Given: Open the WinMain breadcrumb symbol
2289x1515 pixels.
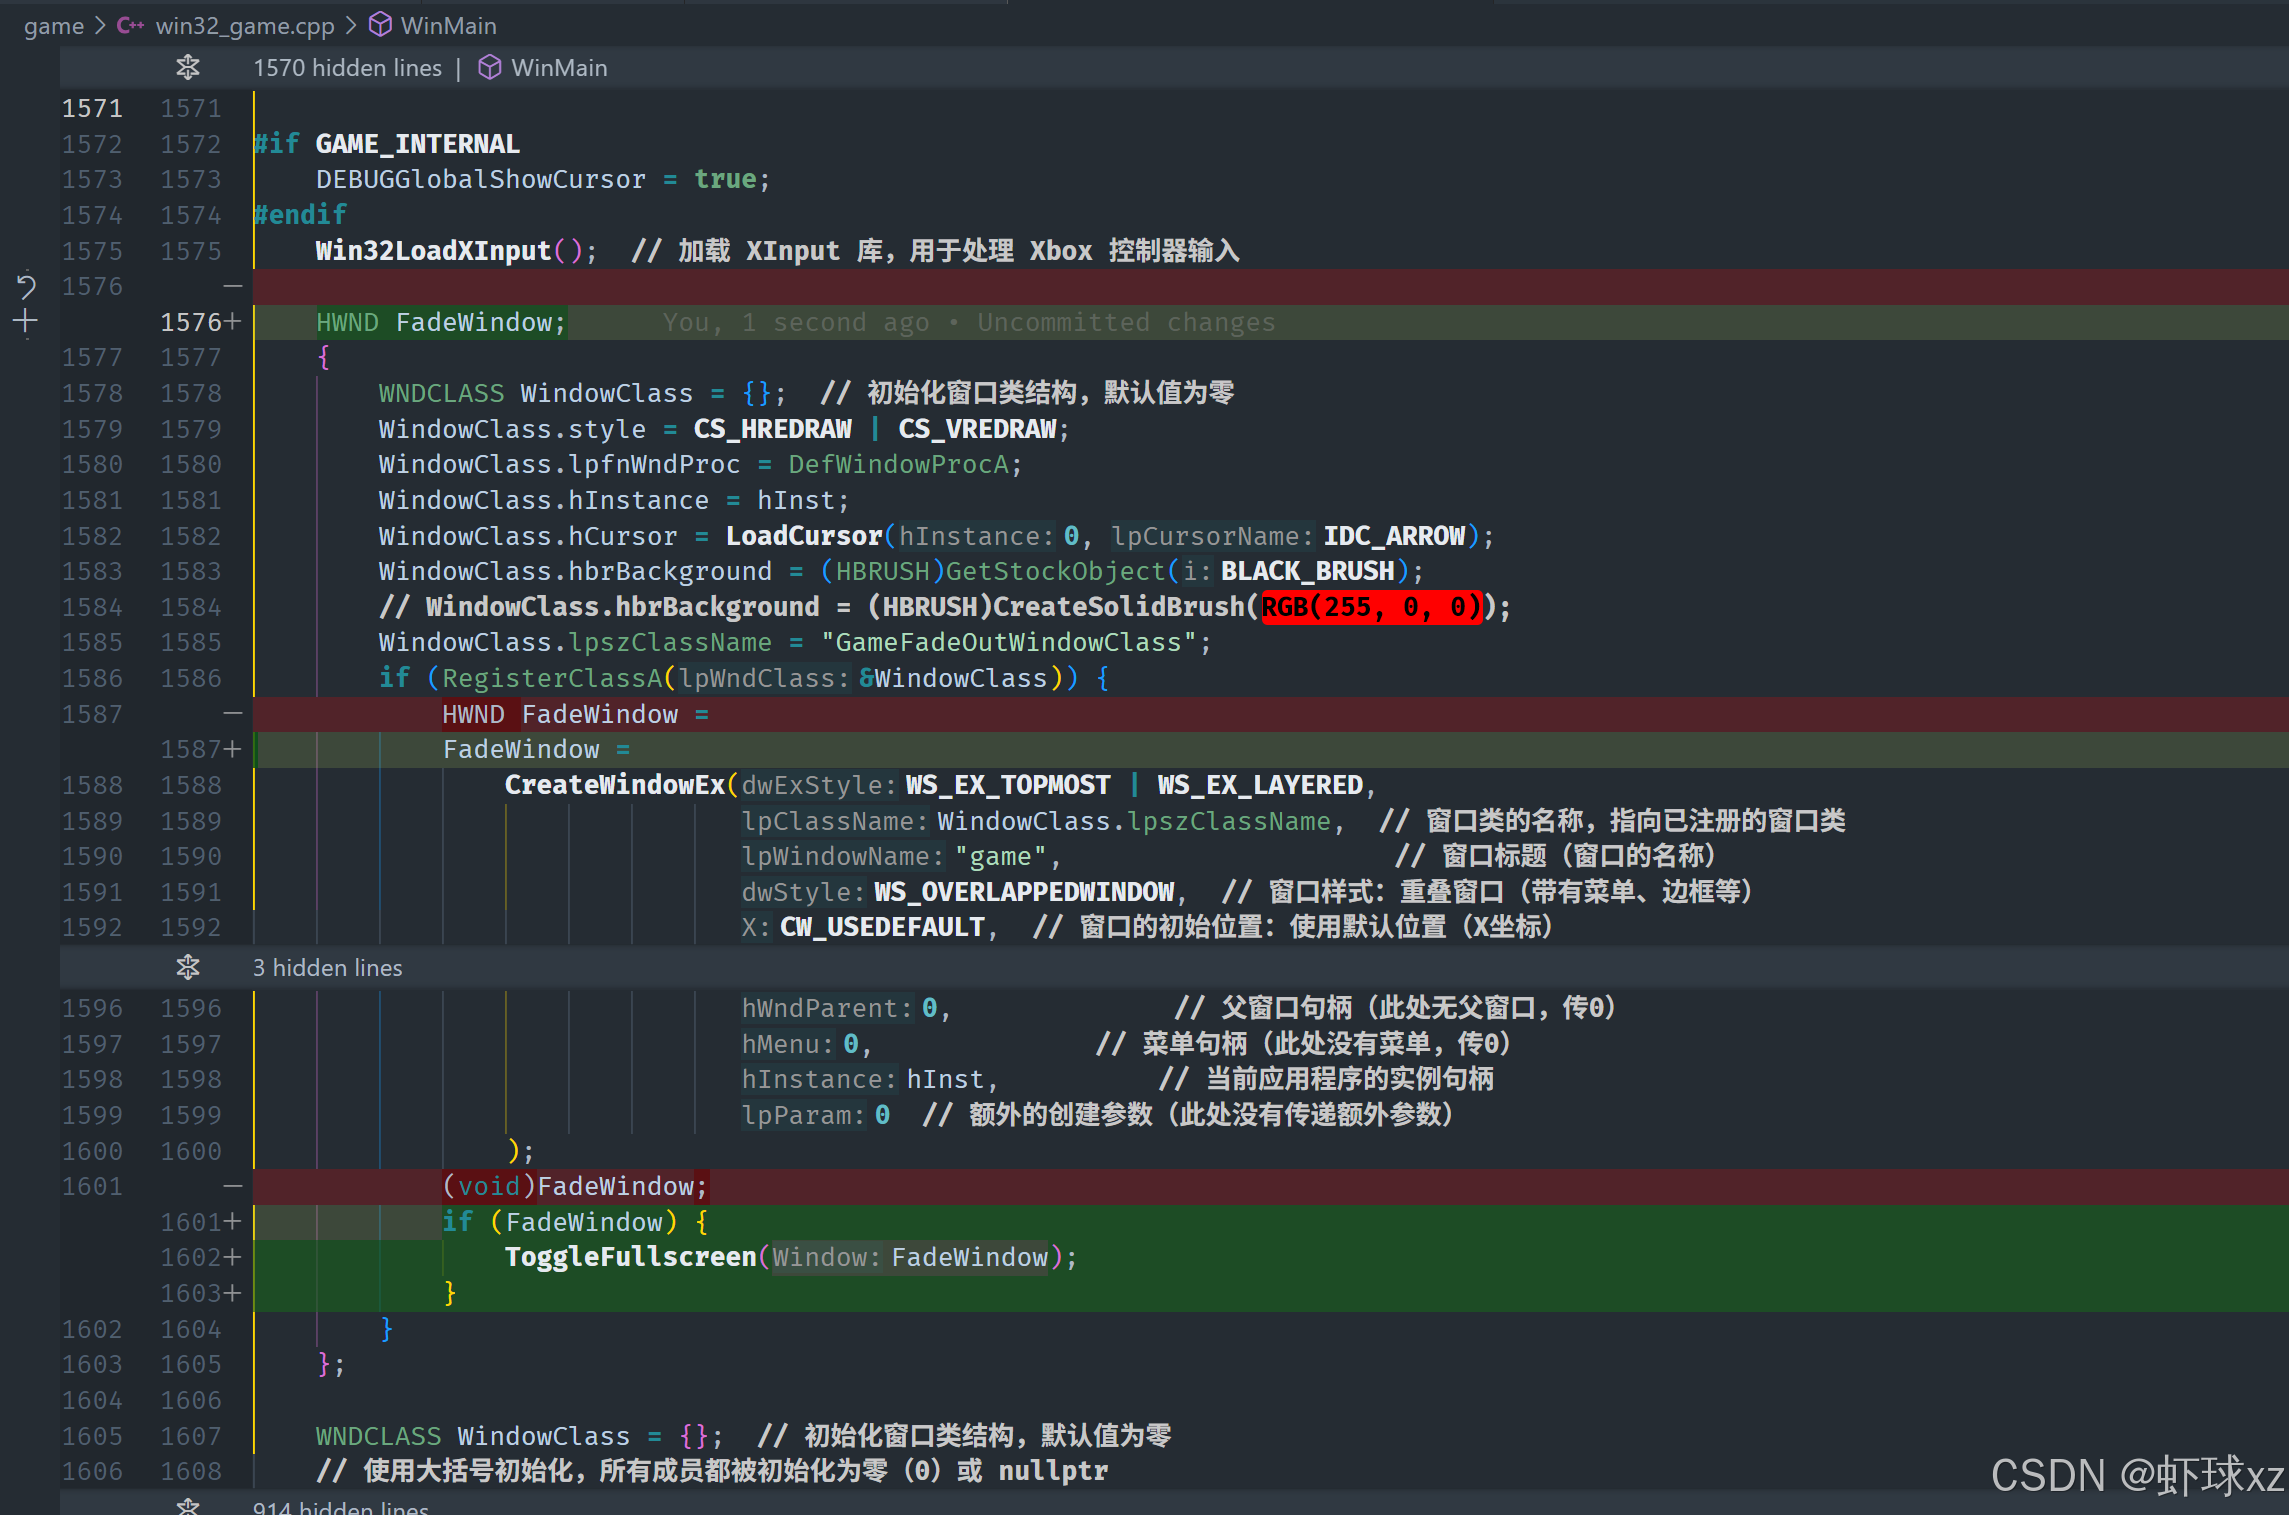Looking at the screenshot, I should pos(448,25).
